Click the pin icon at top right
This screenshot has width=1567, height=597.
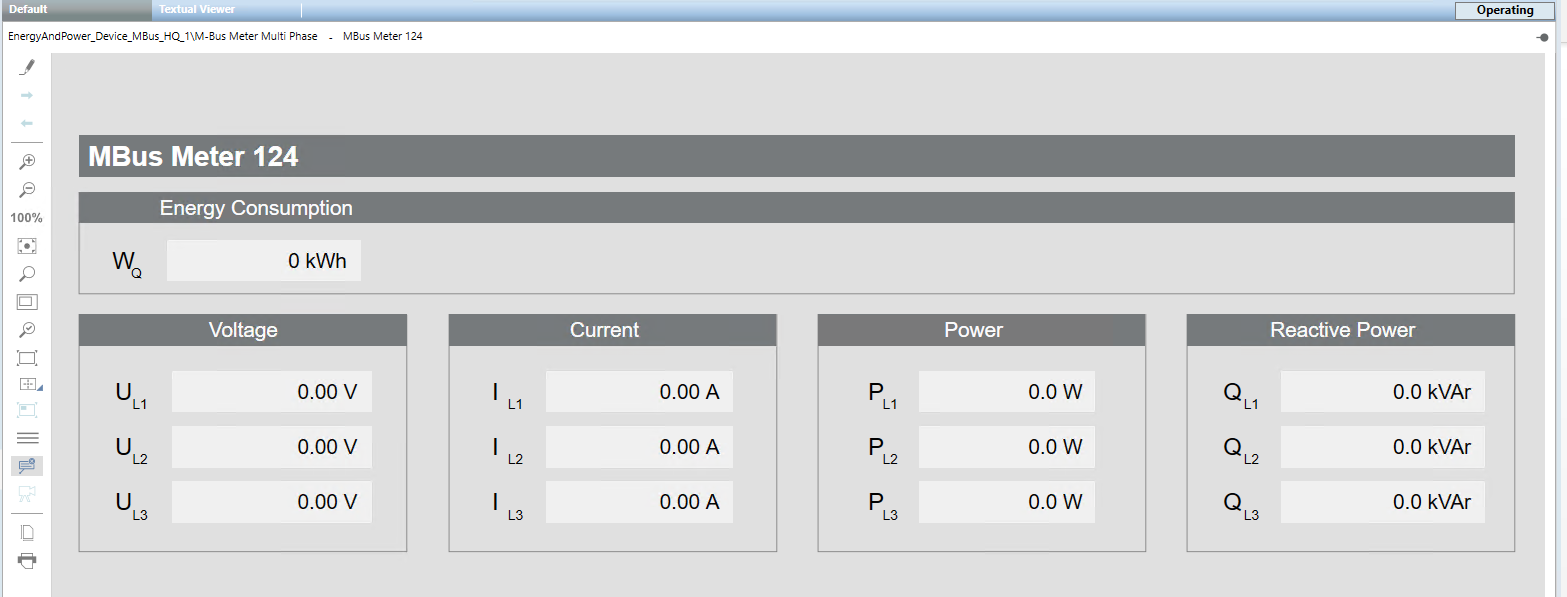1543,37
